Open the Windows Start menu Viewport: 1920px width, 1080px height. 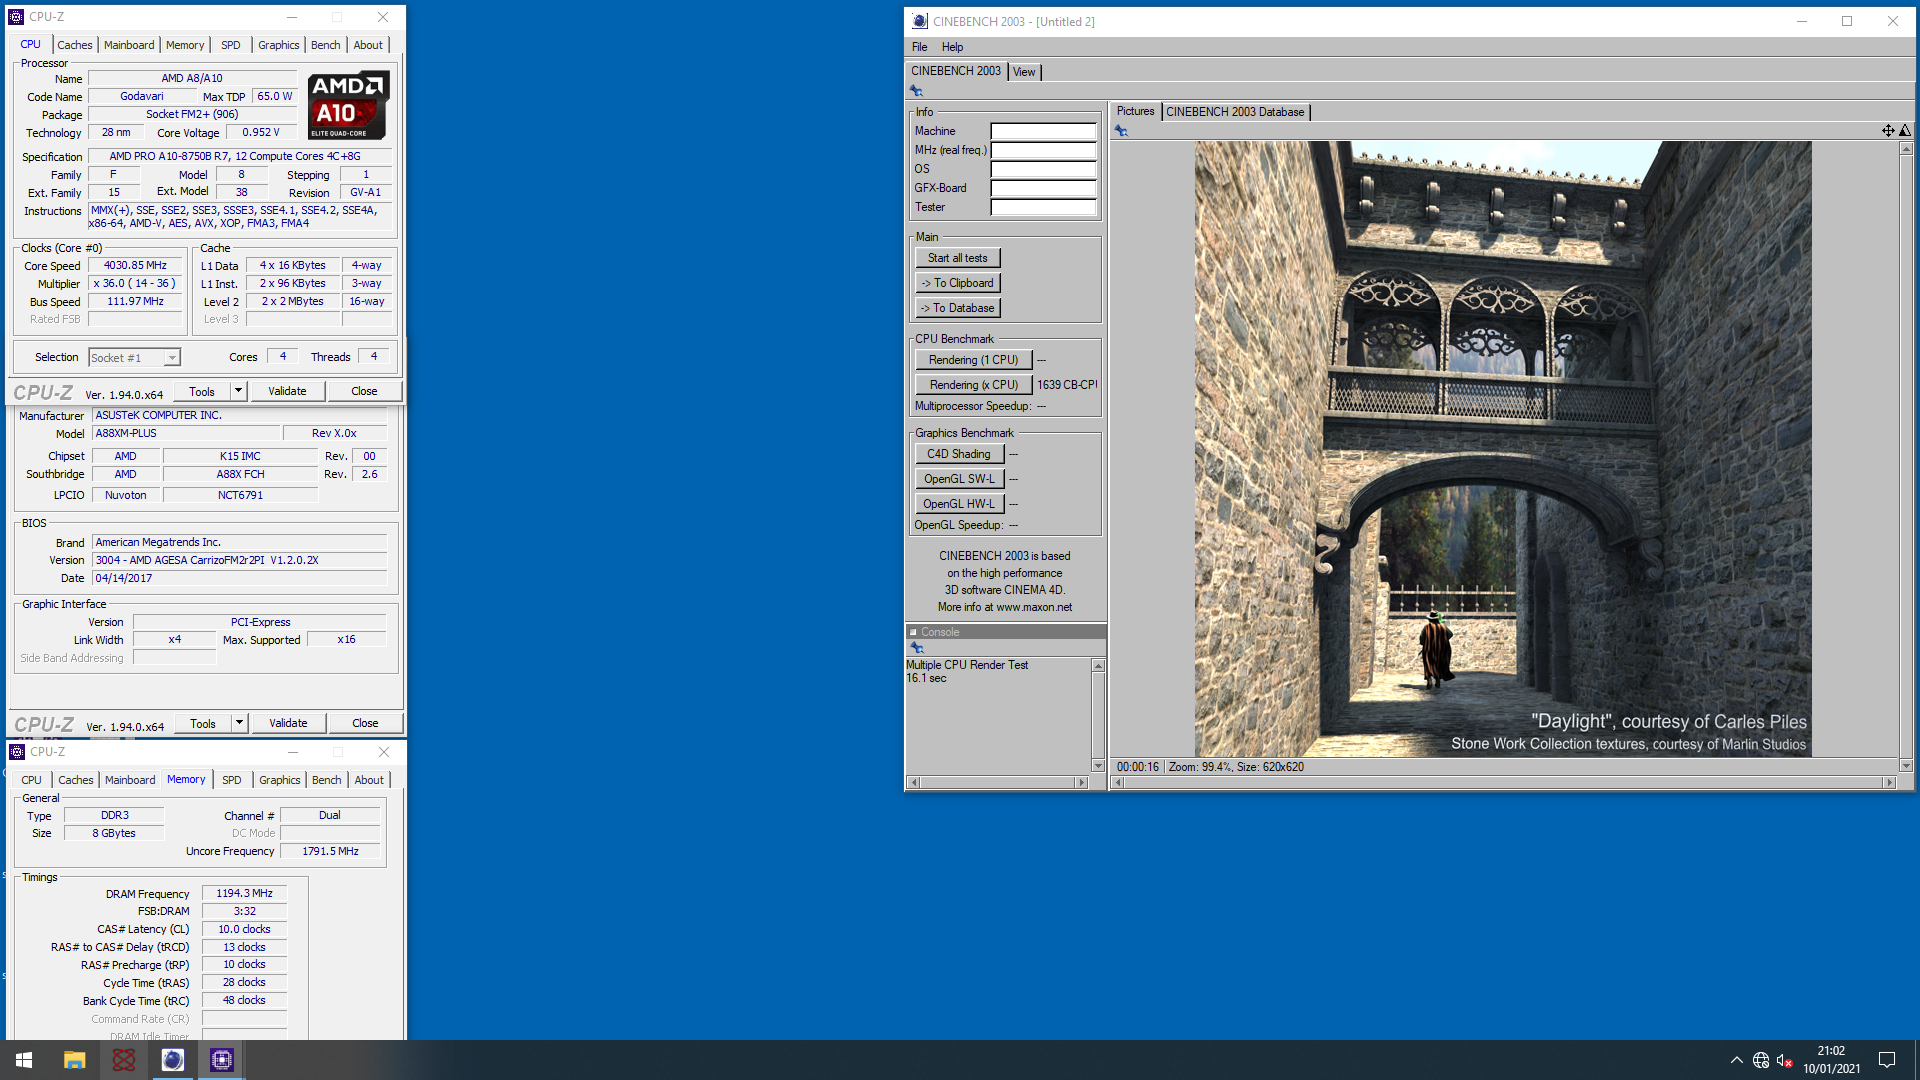[24, 1060]
